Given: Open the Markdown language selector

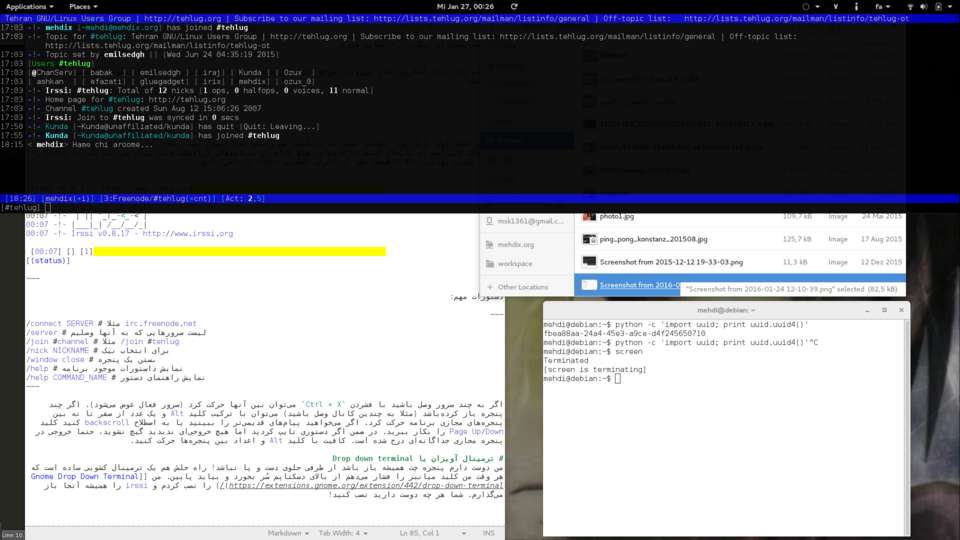Looking at the screenshot, I should point(287,533).
